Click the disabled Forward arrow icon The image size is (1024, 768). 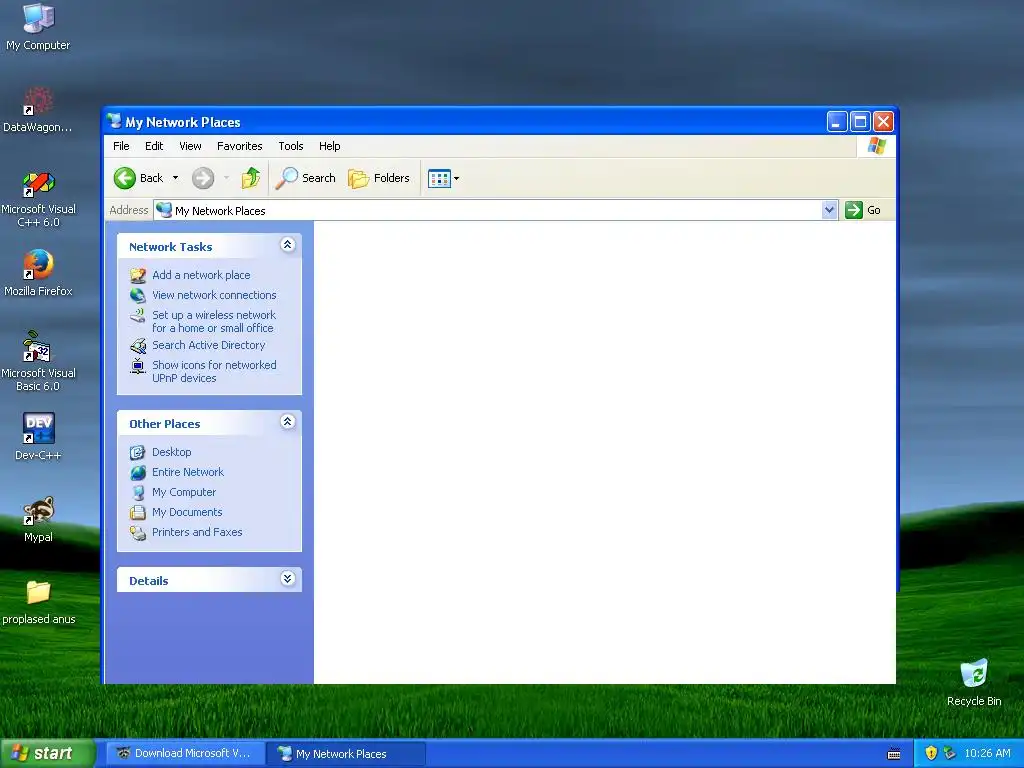(x=202, y=178)
